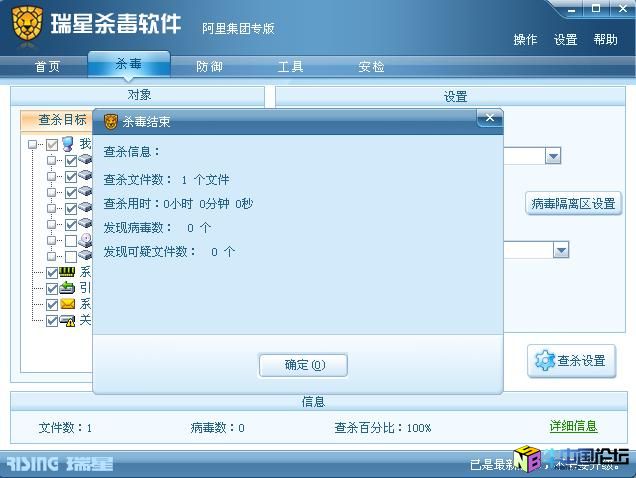Expand the last drive tree node
Viewport: 636px width, 478px height.
(52, 256)
